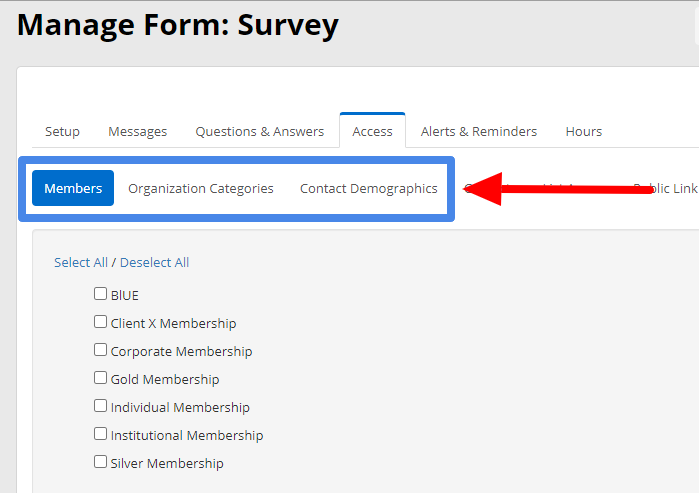Click the Members sub-tab button

[x=73, y=188]
